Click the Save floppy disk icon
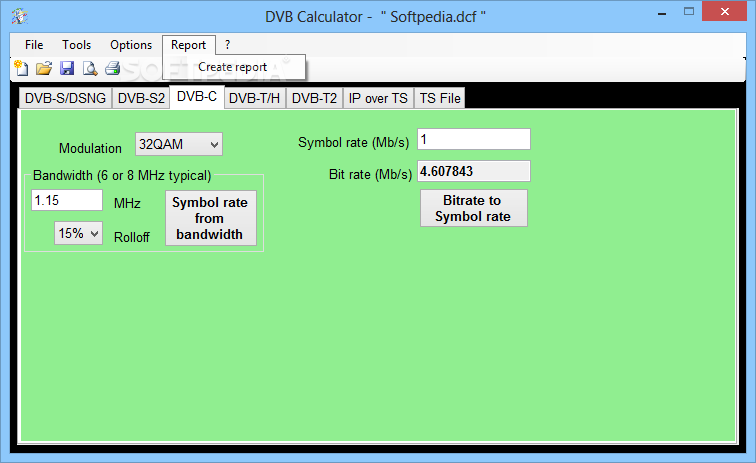Screen dimensions: 756x463 (67, 68)
